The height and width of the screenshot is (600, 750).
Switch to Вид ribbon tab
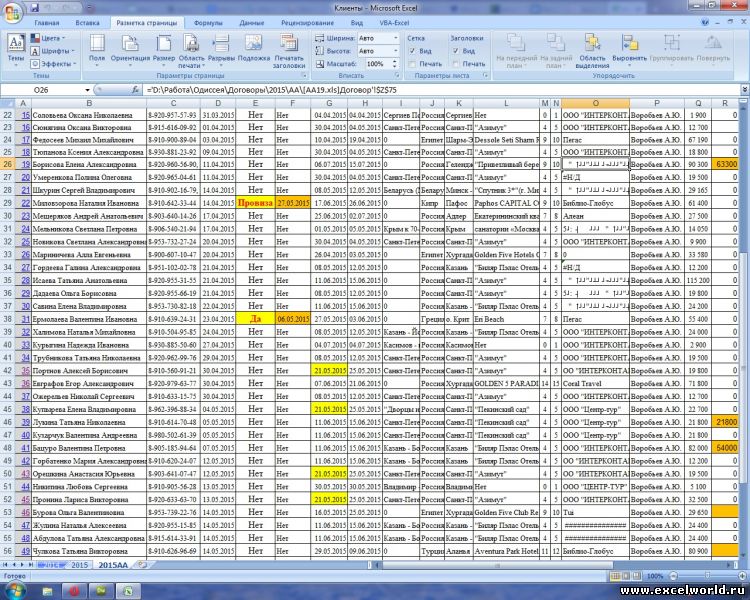point(357,22)
